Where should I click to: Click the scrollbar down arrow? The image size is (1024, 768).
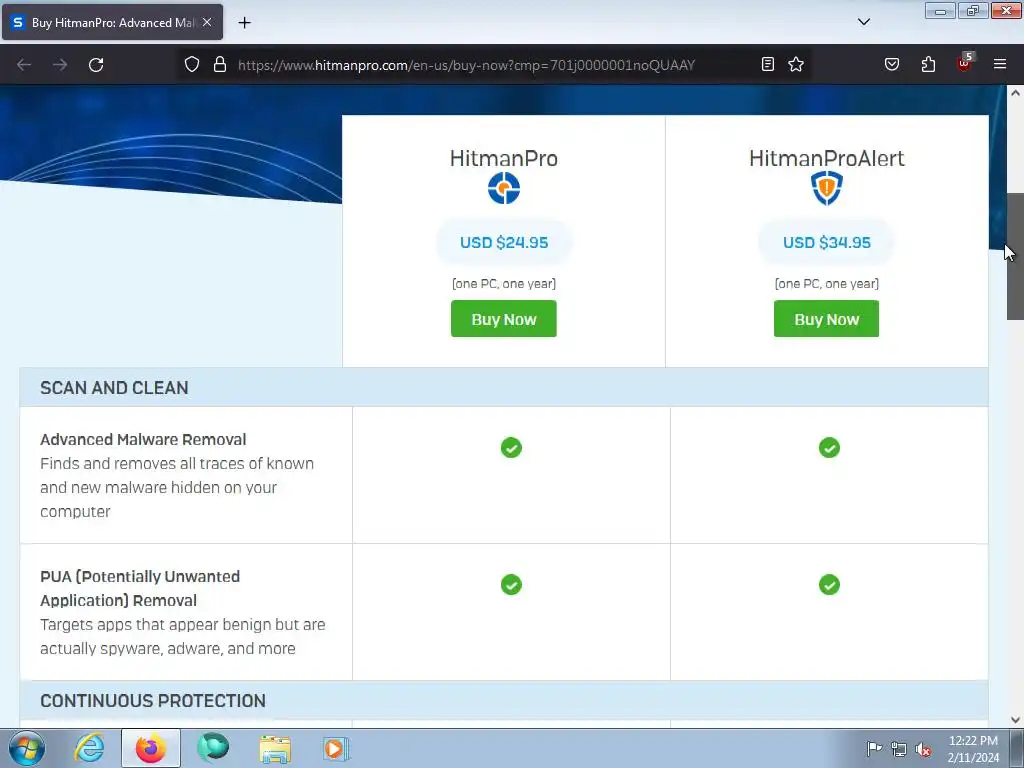coord(1015,720)
